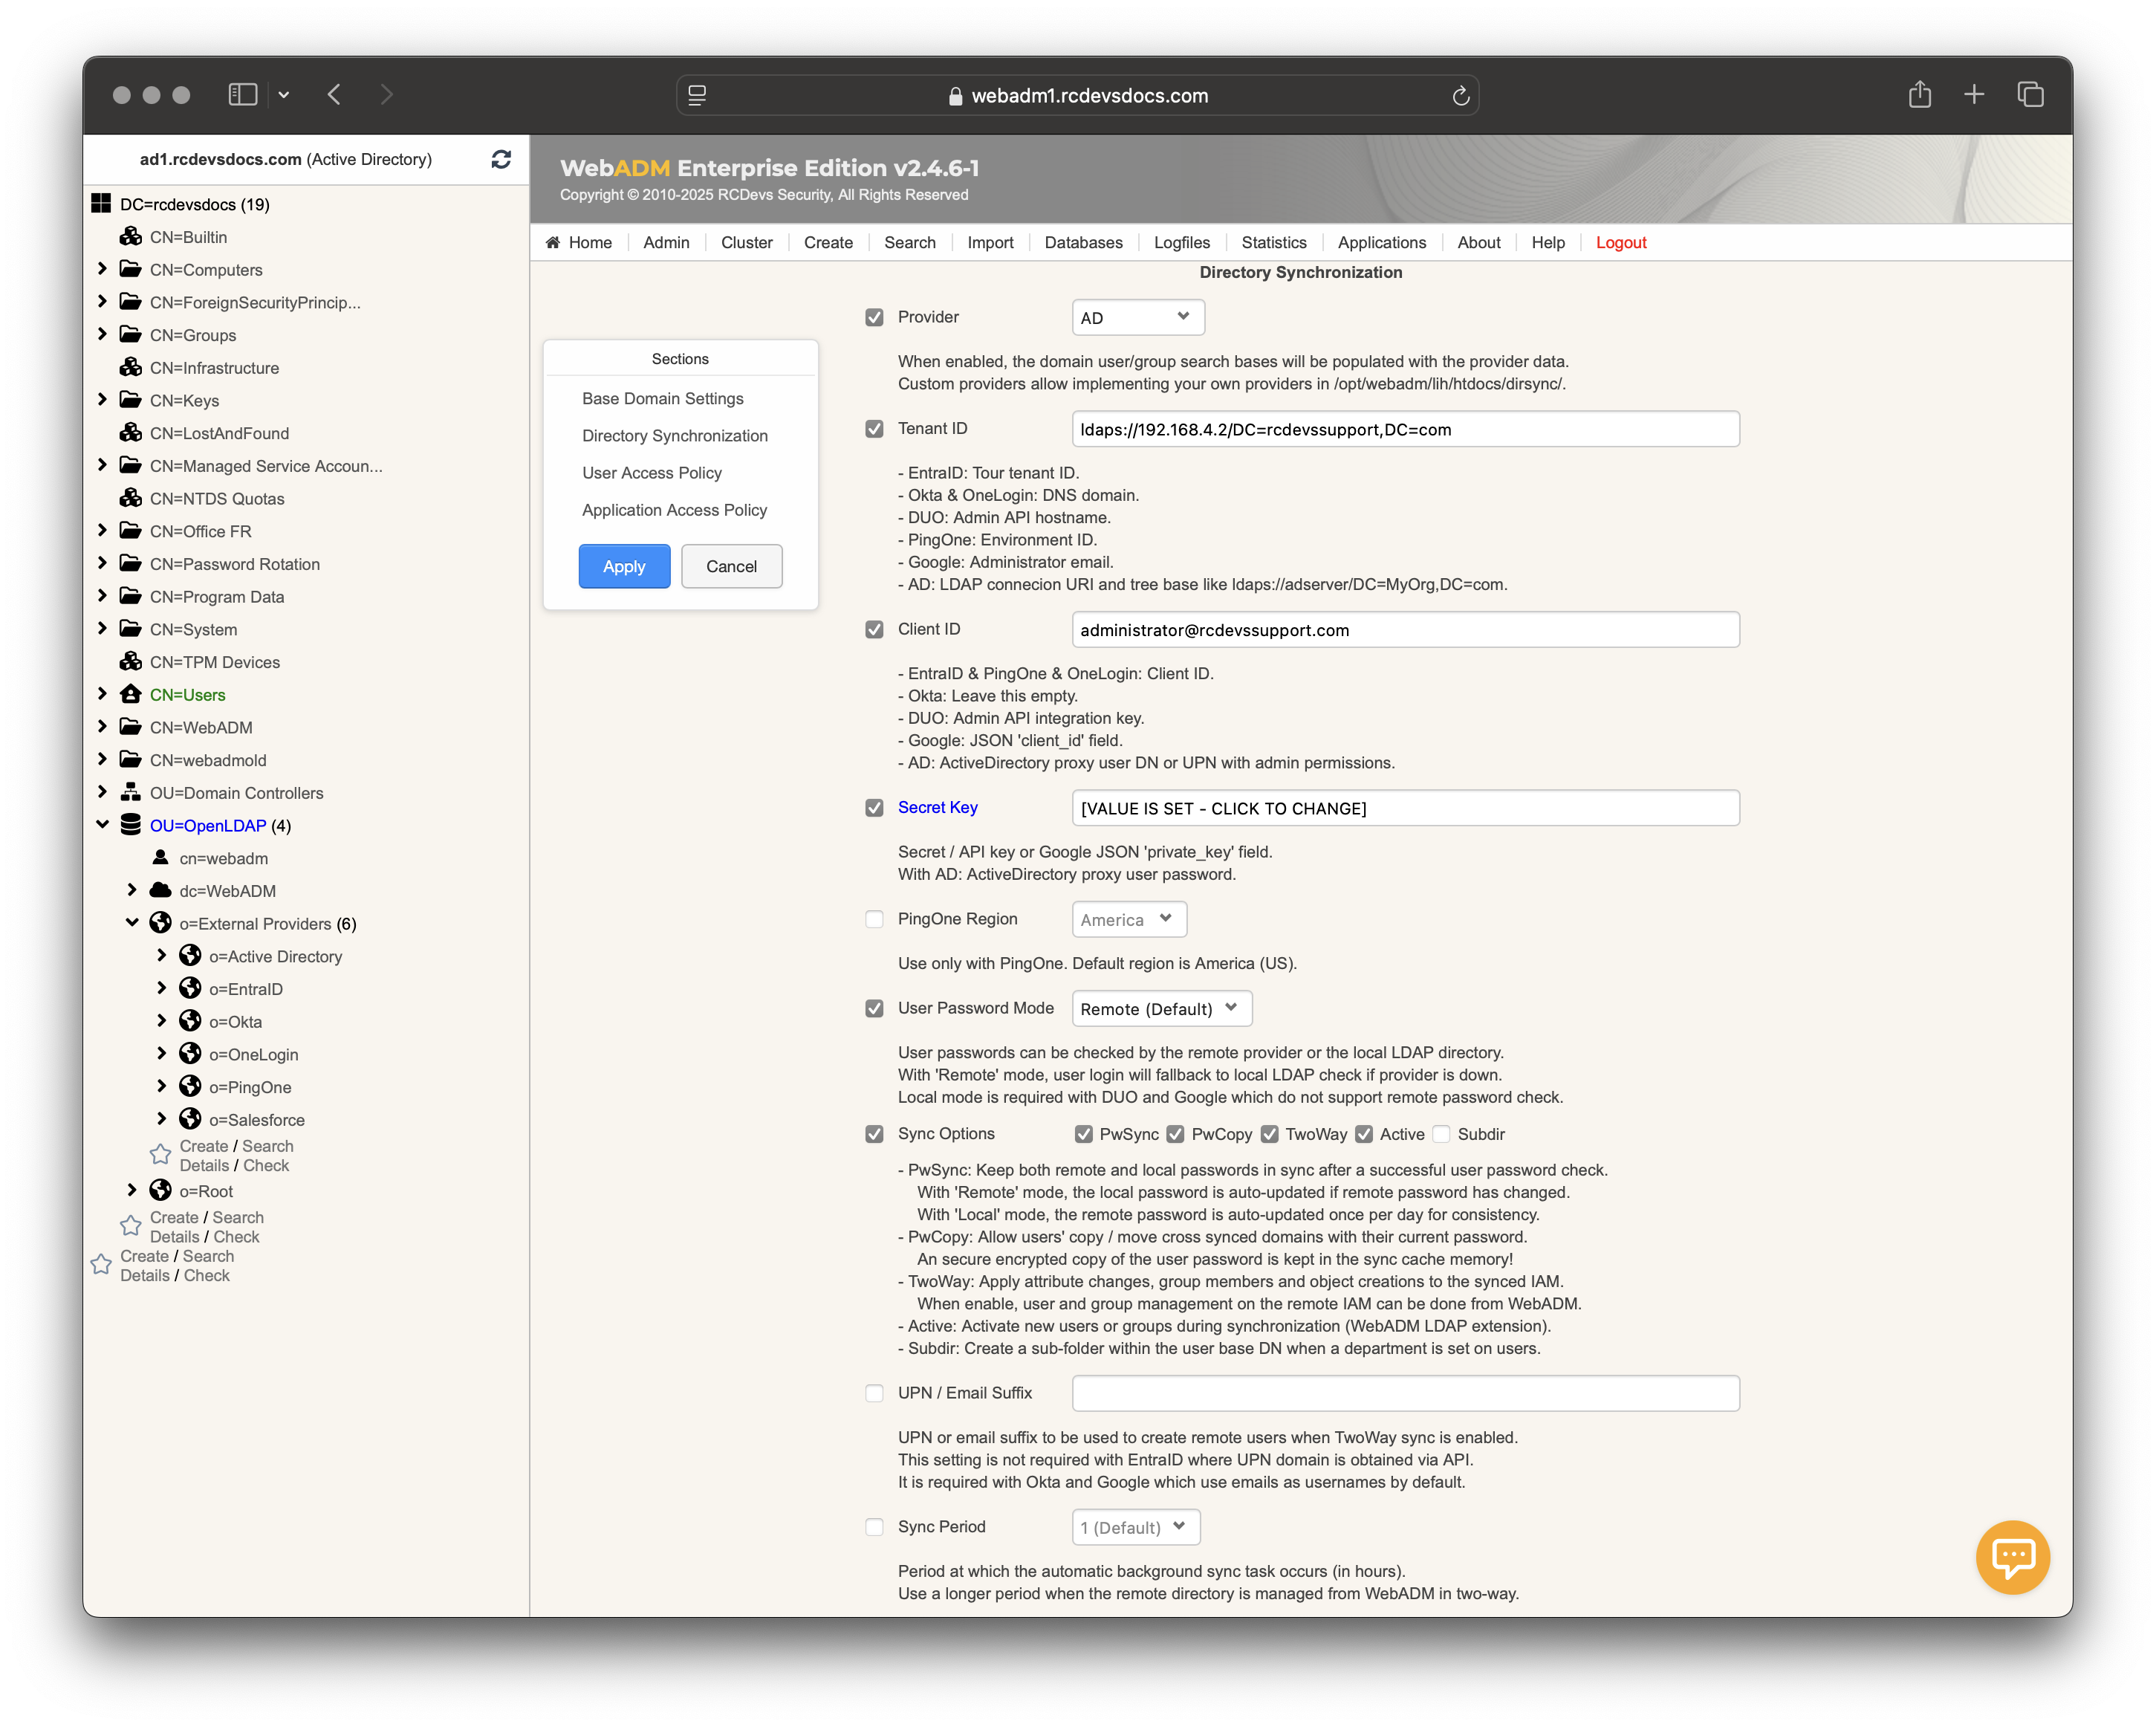Open the orange chat support bubble
2156x1727 pixels.
pos(2013,1556)
